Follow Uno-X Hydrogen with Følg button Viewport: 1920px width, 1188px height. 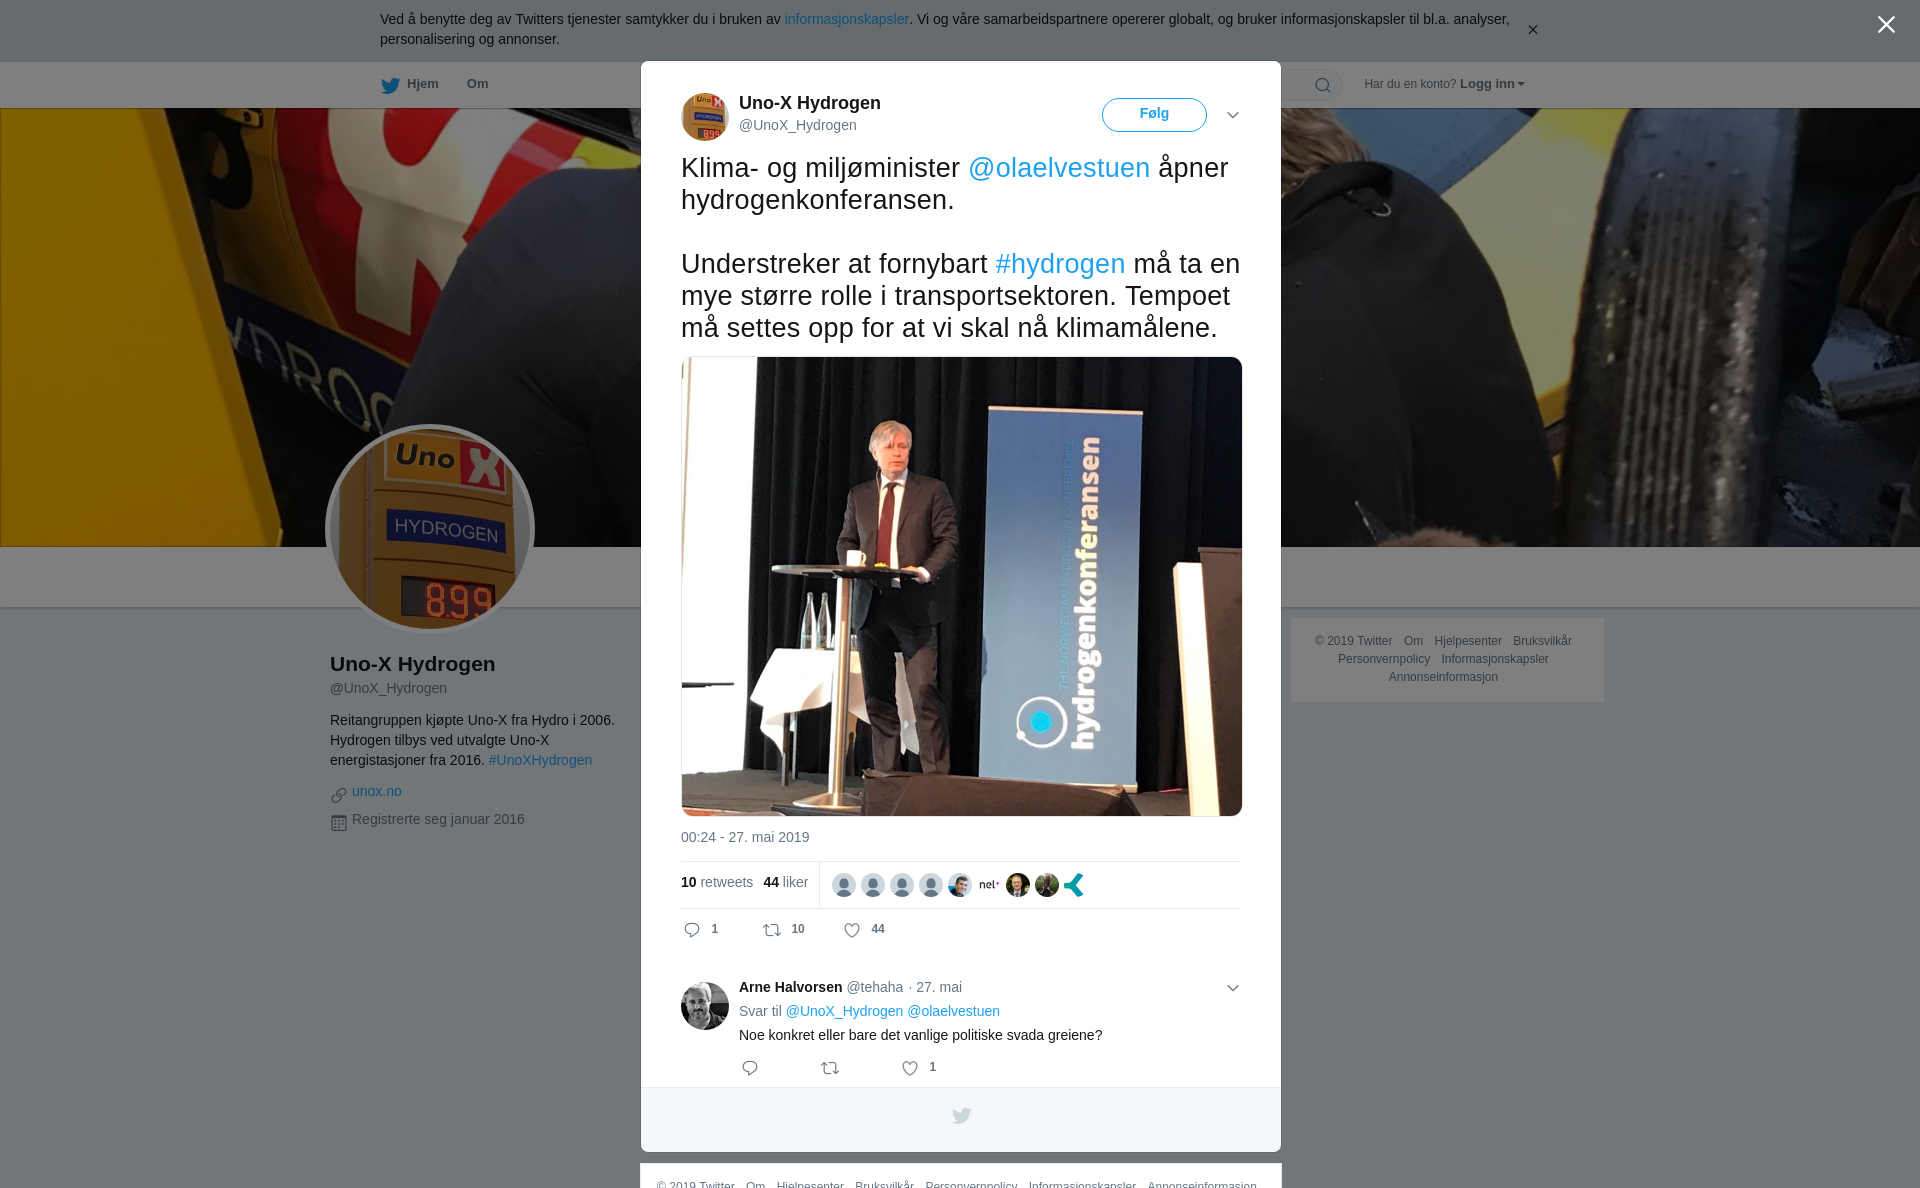point(1154,114)
